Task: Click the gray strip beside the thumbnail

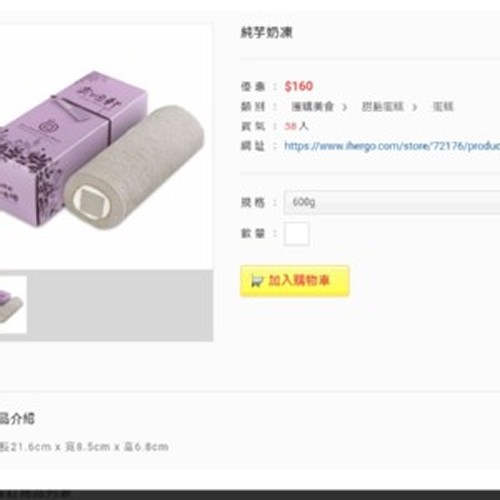Action: [x=120, y=305]
